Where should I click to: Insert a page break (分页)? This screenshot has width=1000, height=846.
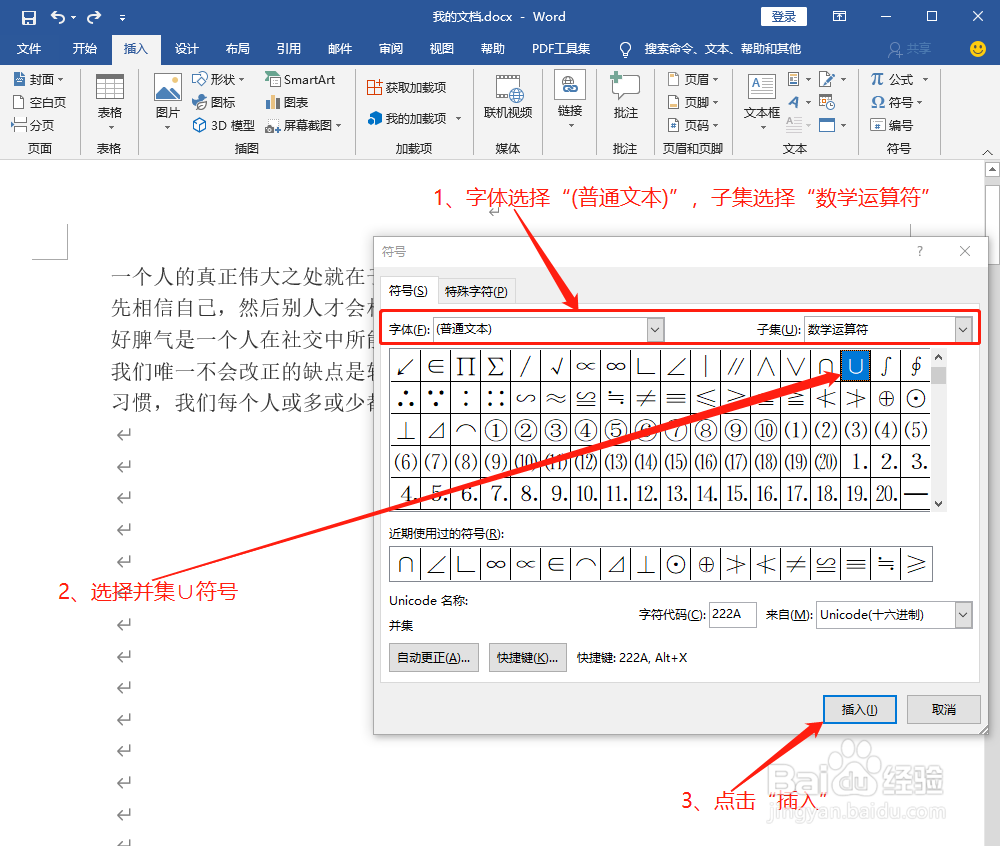point(33,125)
